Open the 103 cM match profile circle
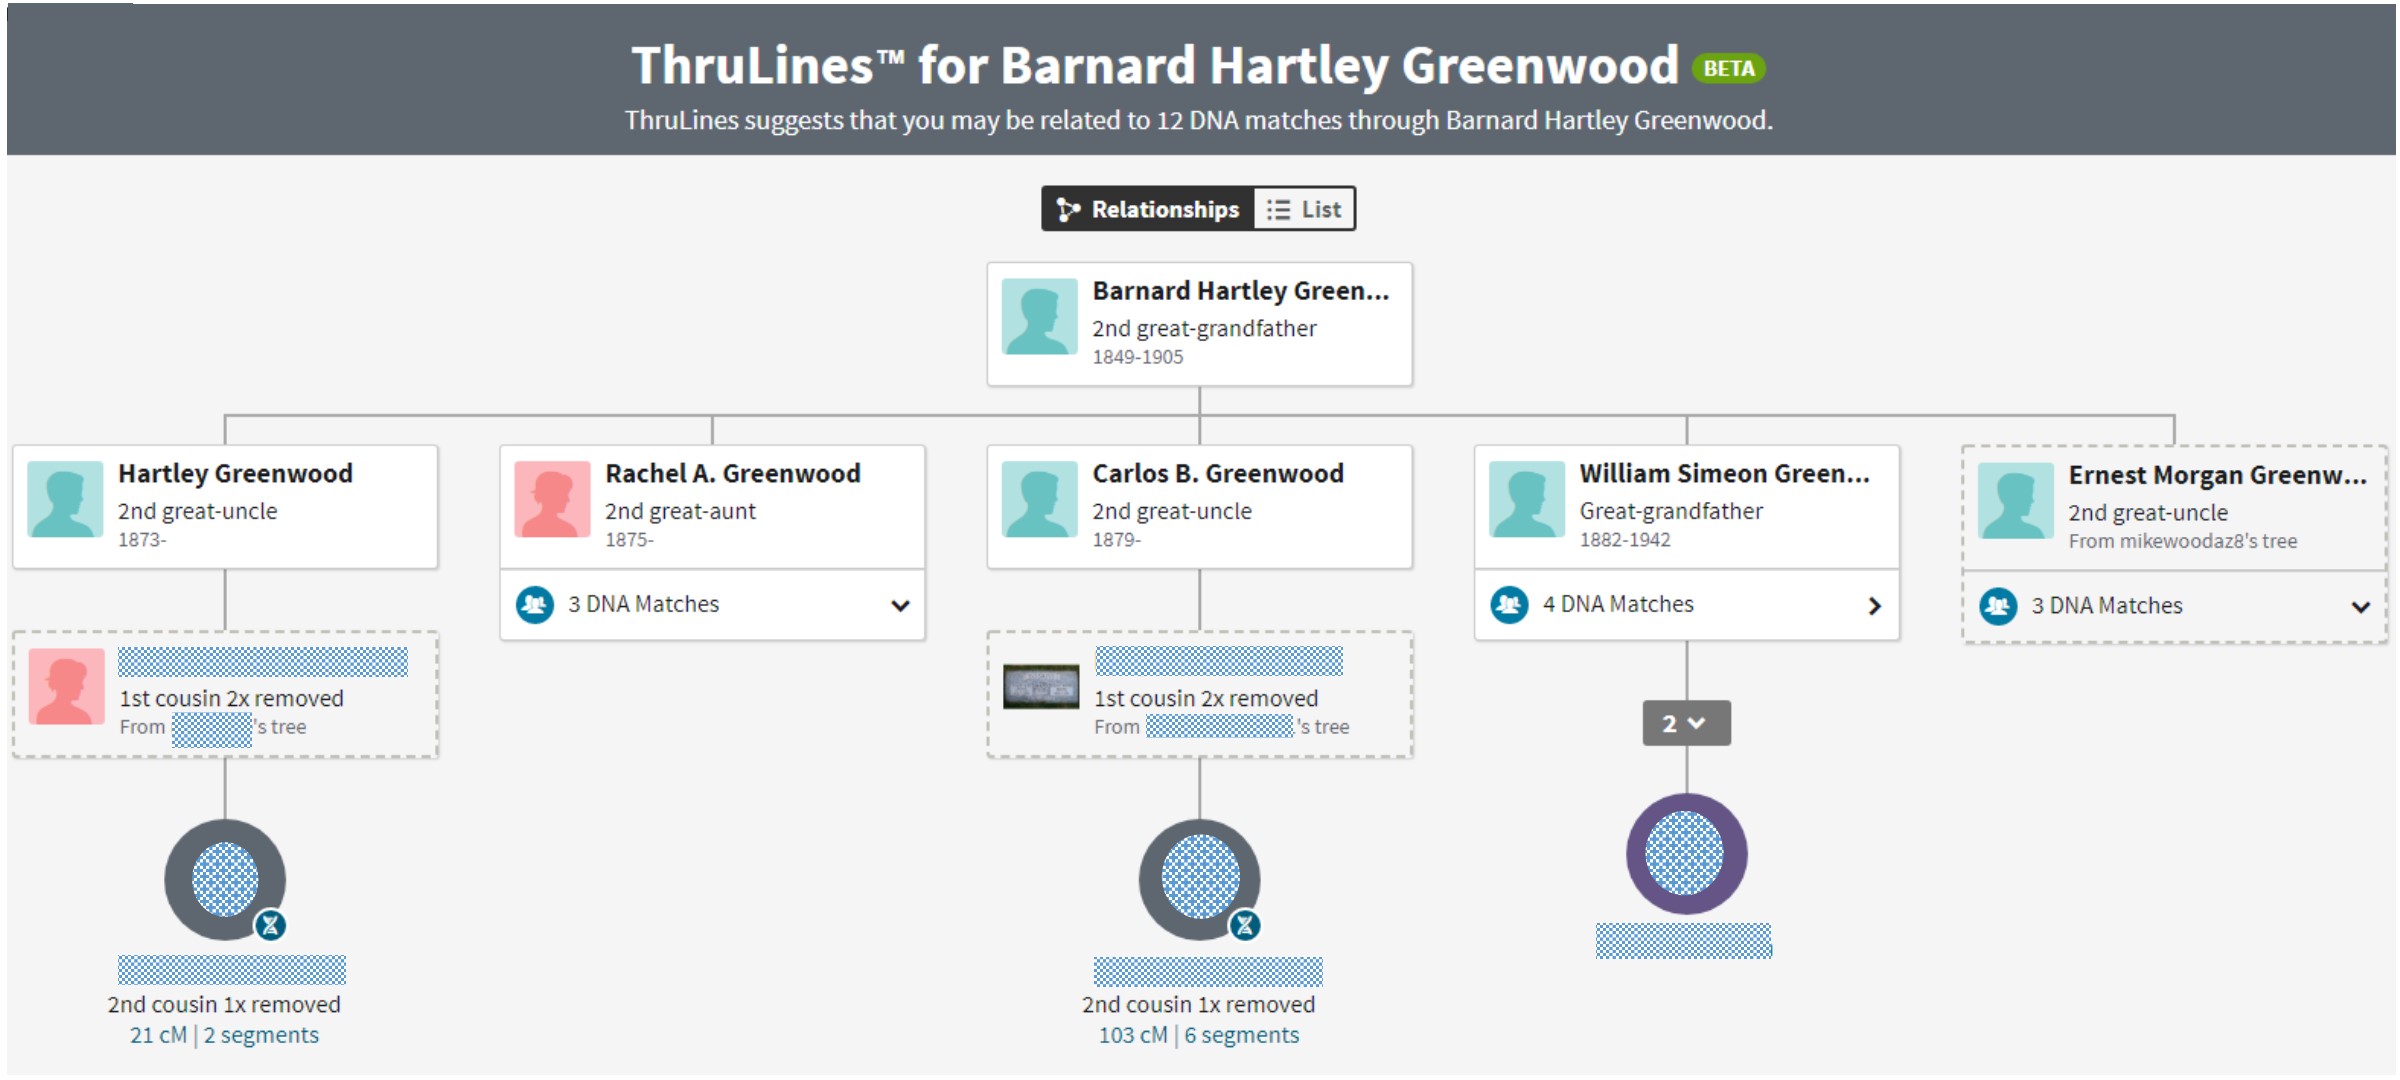 [x=1200, y=879]
